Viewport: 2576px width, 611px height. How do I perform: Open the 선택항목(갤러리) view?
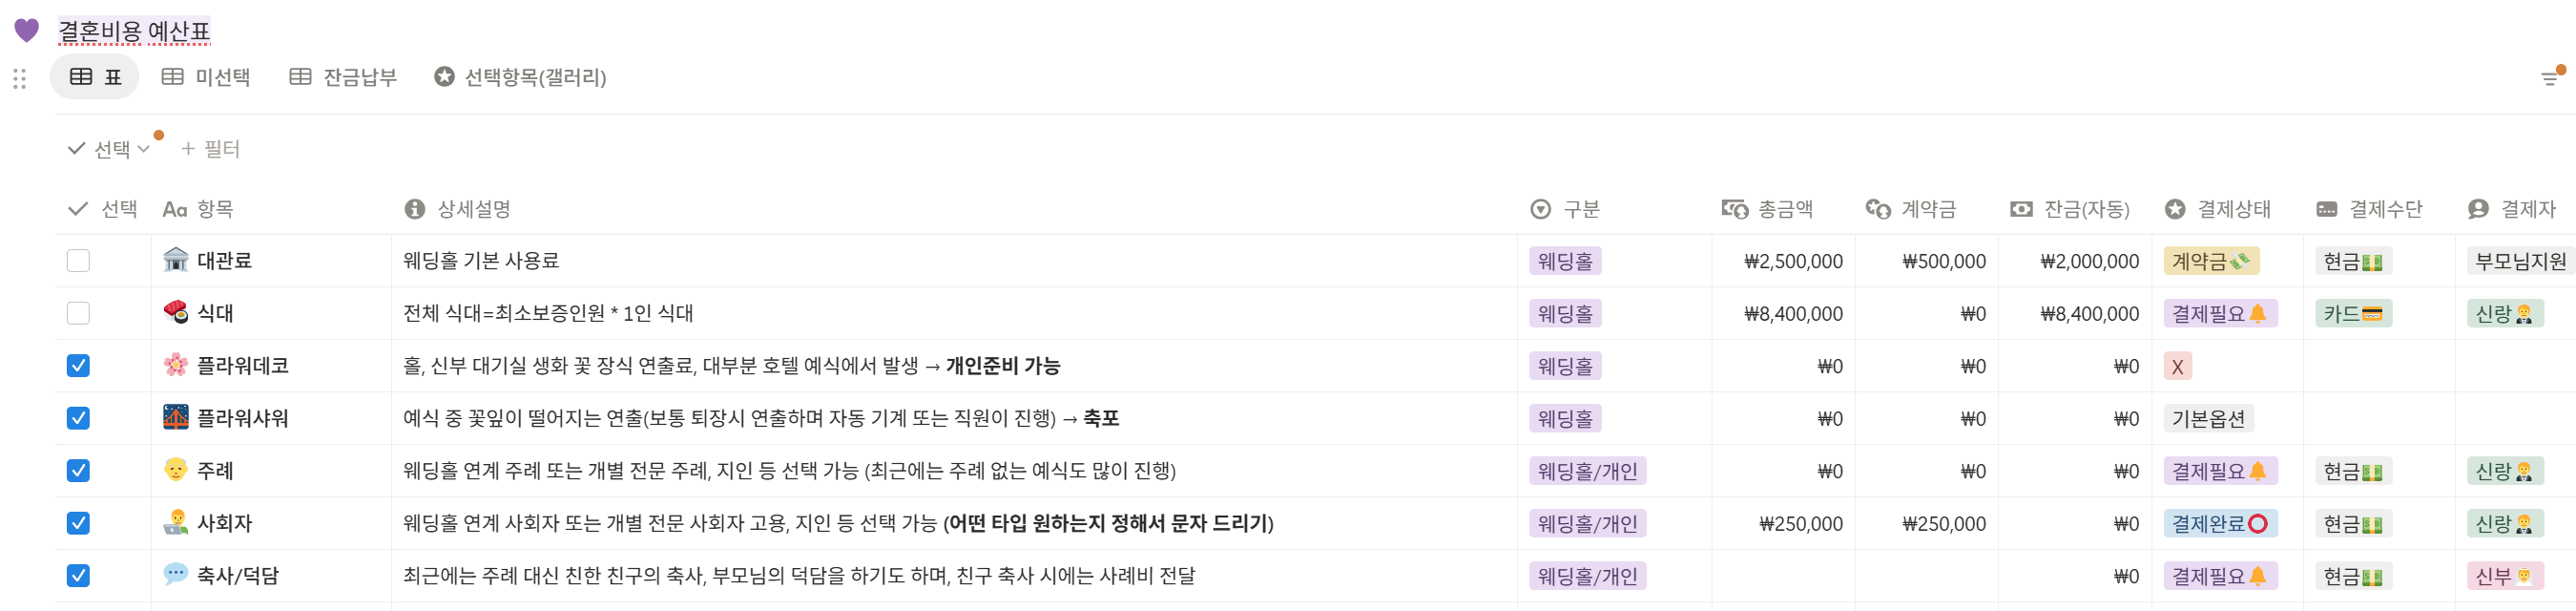point(520,77)
